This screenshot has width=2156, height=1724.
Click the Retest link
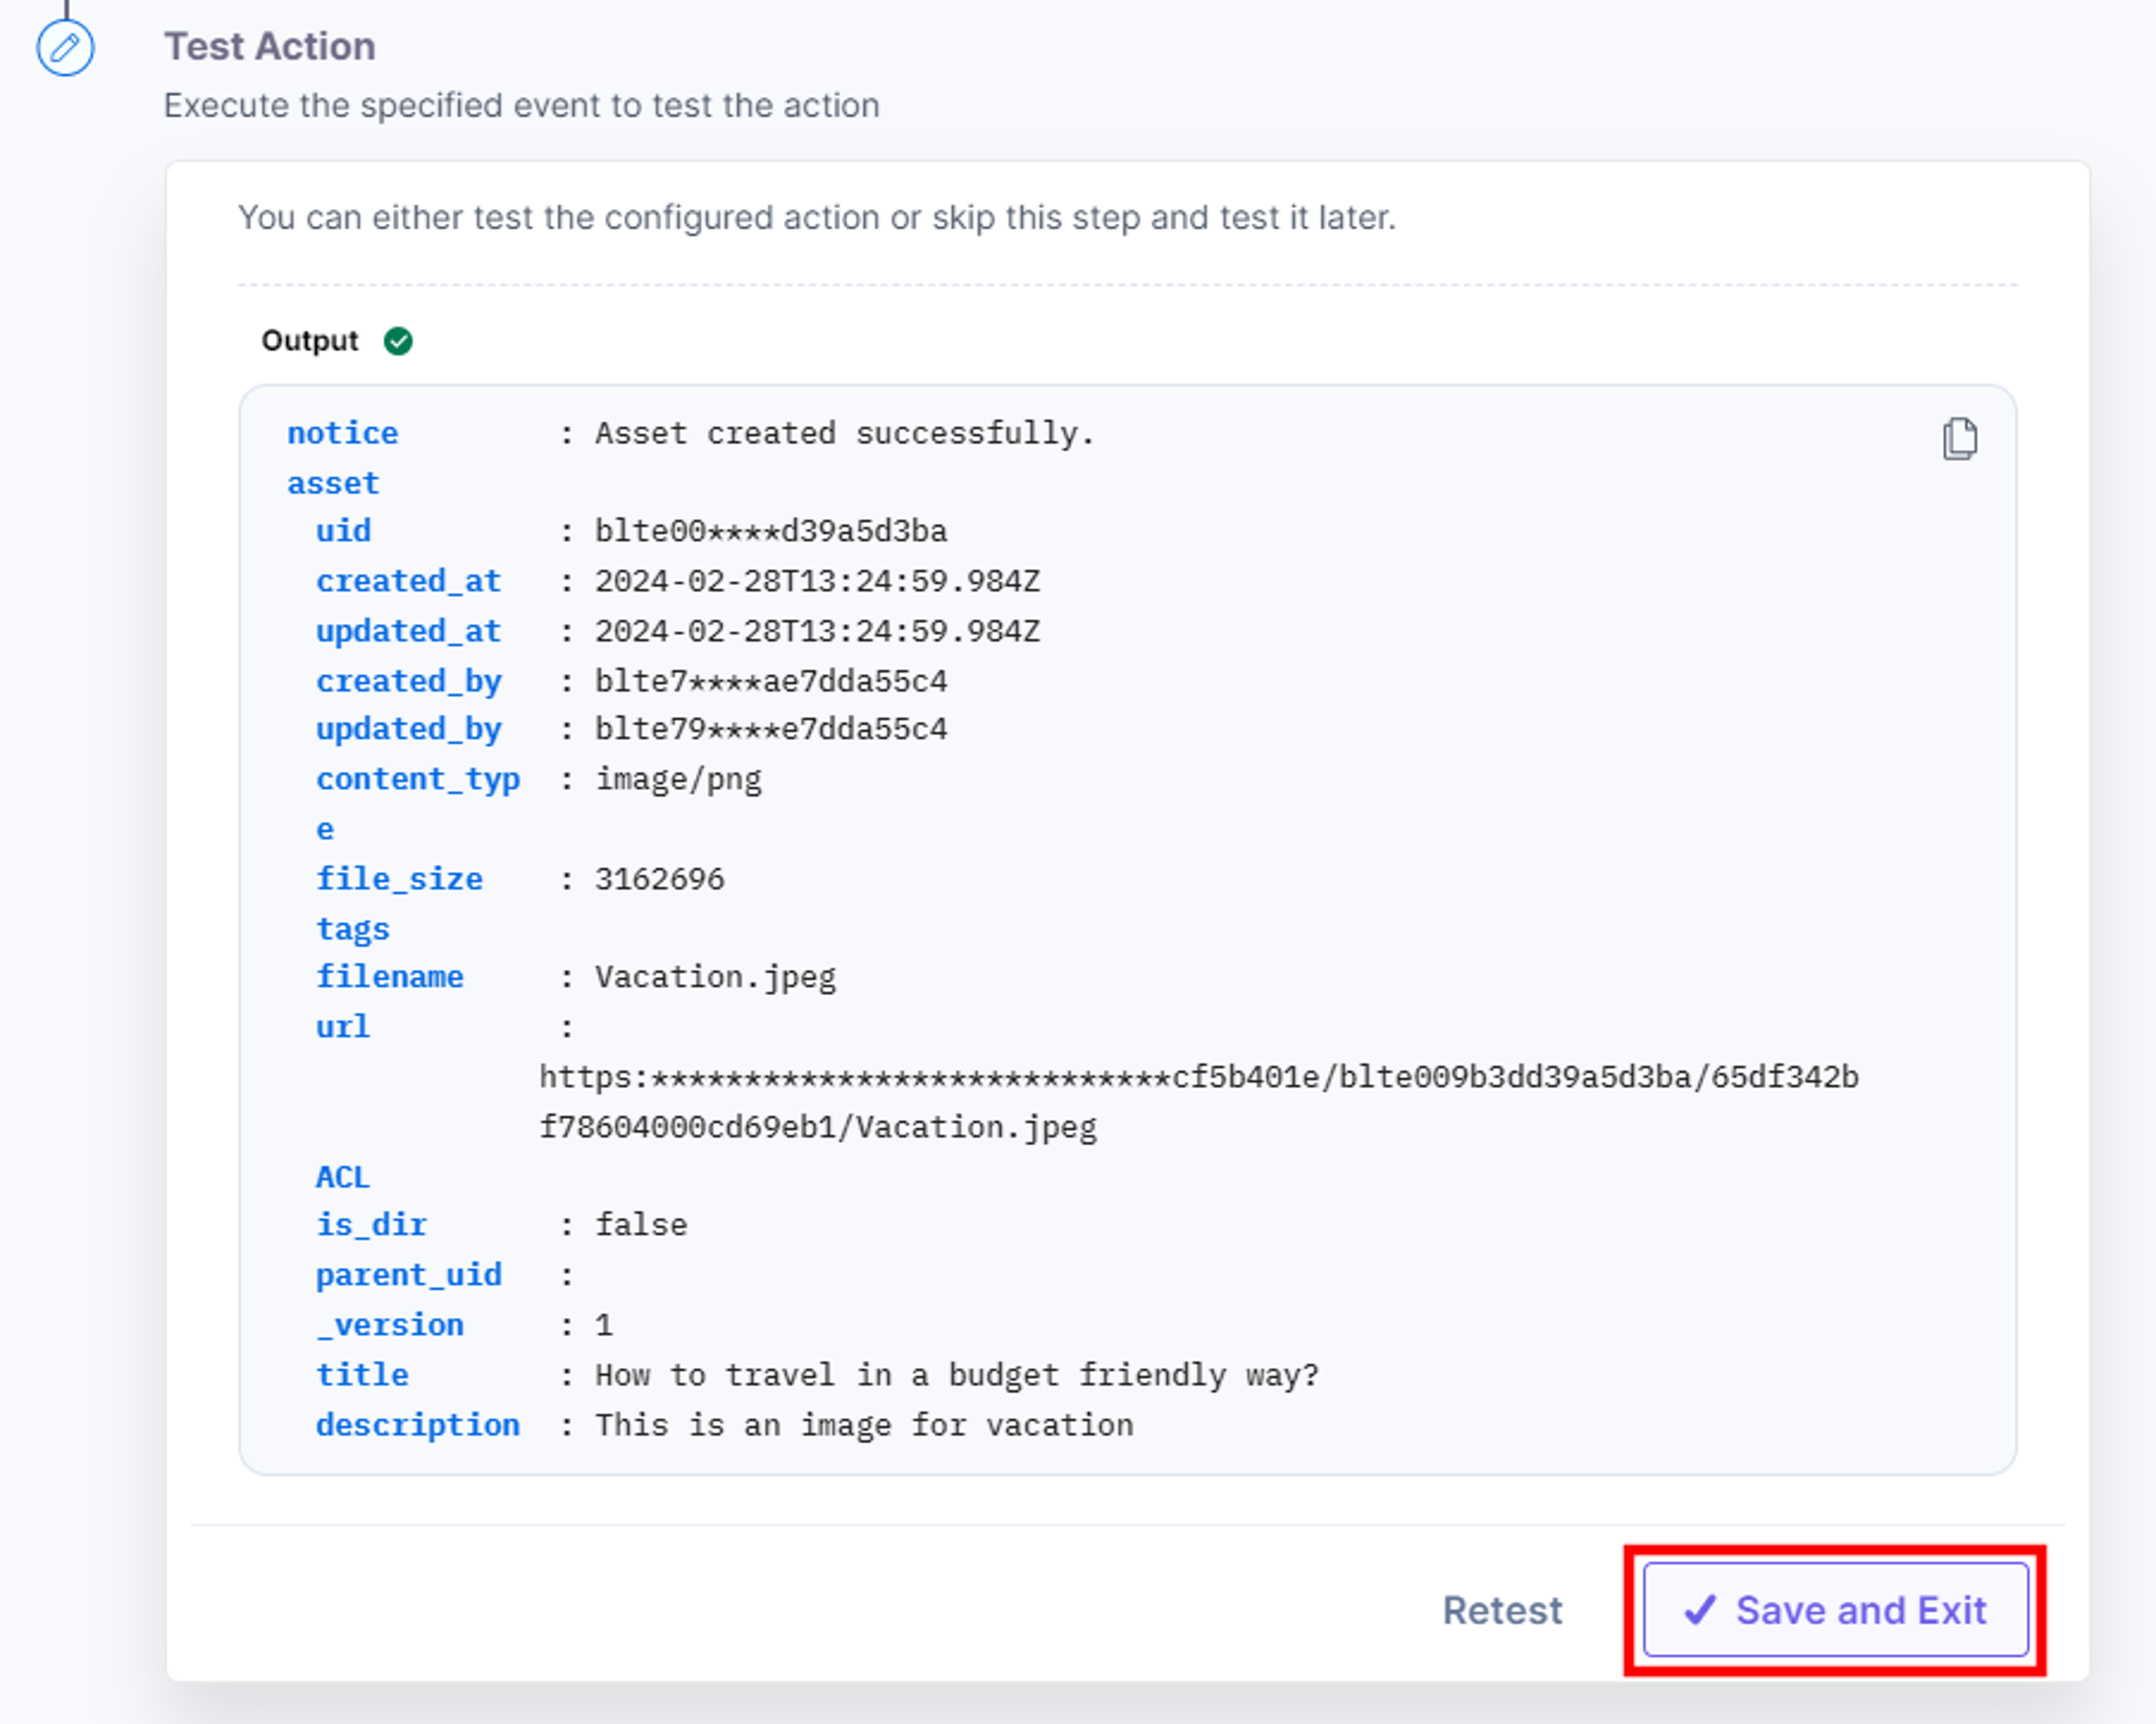1502,1610
